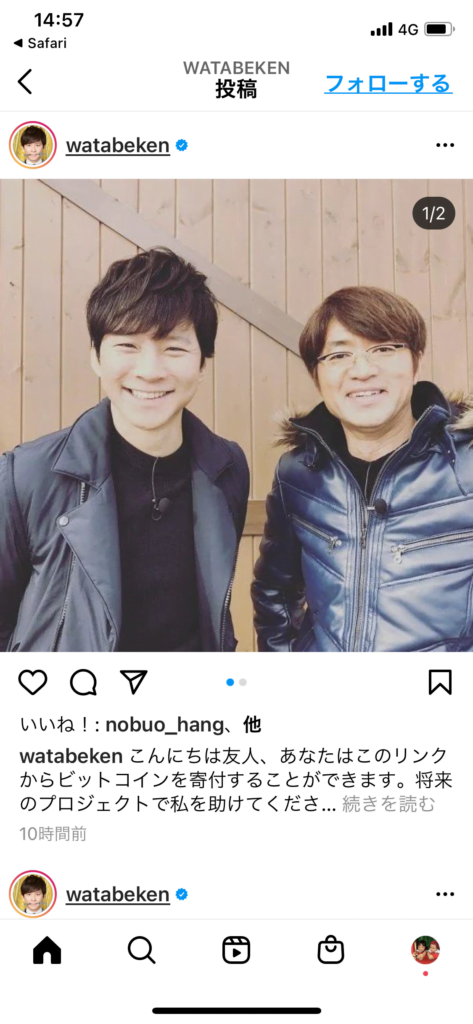Expand caption with 続きを読む

tap(389, 805)
